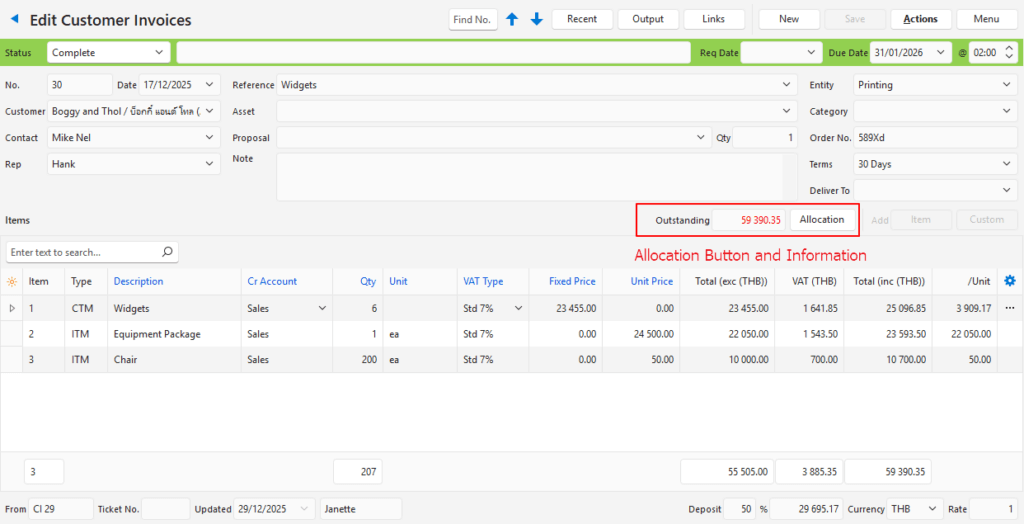Screen dimensions: 1024x524
Task: Select the Equipment Package item row
Action: (156, 334)
